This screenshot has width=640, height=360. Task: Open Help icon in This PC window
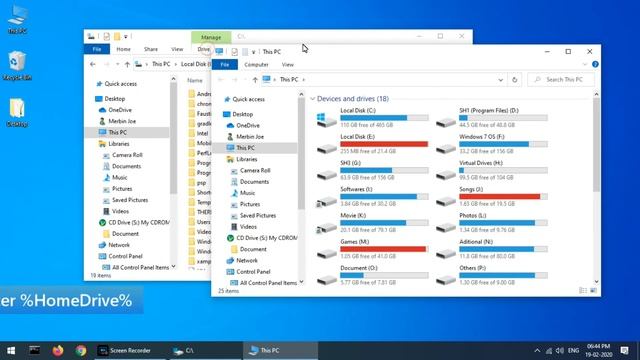(595, 64)
